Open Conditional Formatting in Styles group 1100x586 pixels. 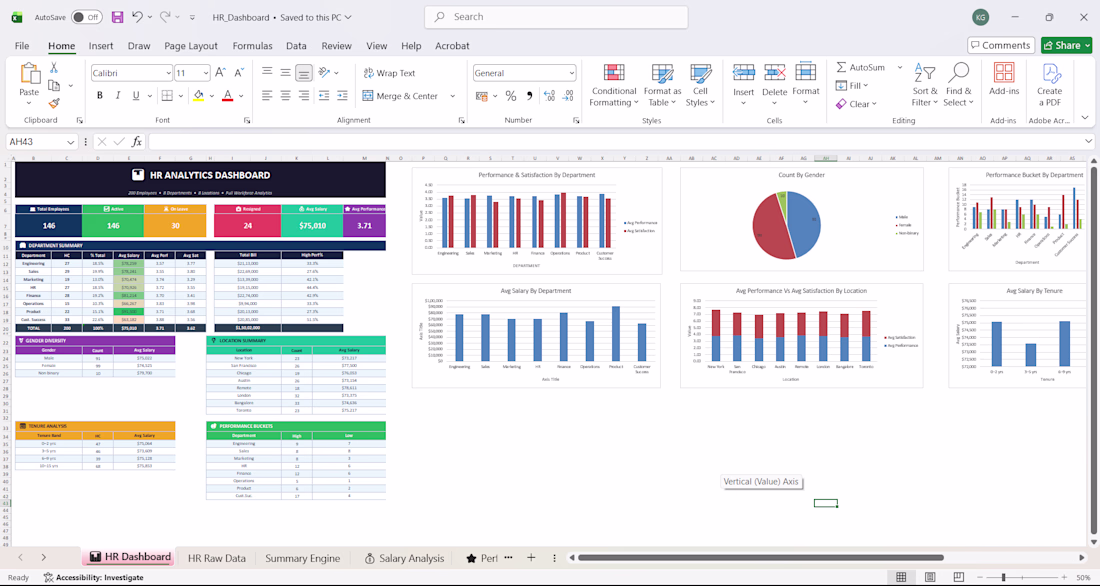point(614,85)
